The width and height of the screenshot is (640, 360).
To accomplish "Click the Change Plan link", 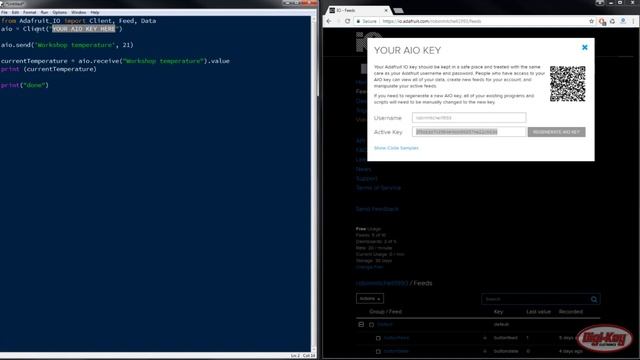I will 369,267.
